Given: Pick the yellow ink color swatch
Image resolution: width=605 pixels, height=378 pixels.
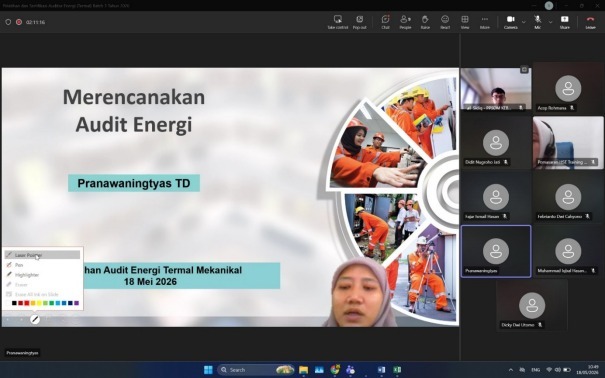Looking at the screenshot, I should 39,303.
